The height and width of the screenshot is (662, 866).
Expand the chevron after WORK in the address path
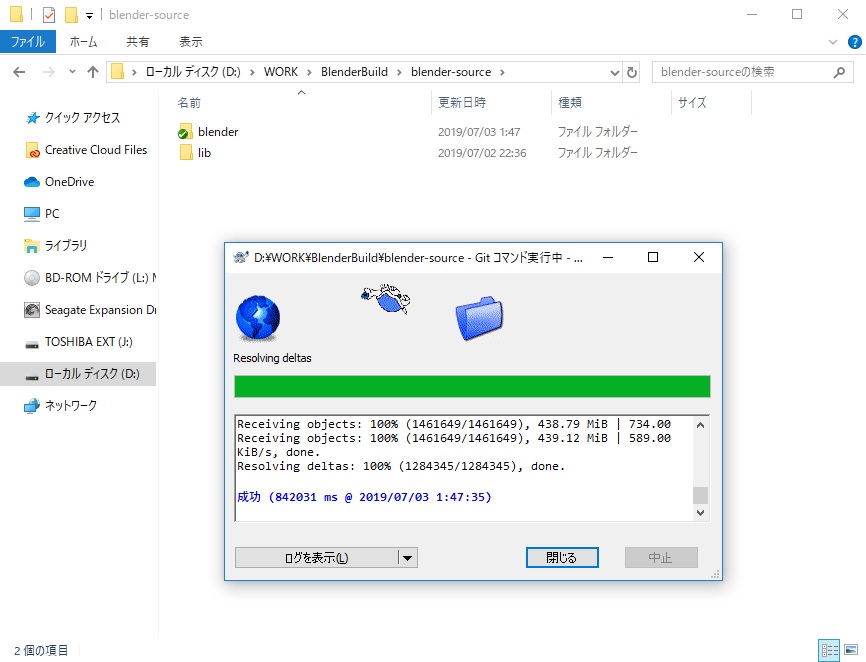309,72
